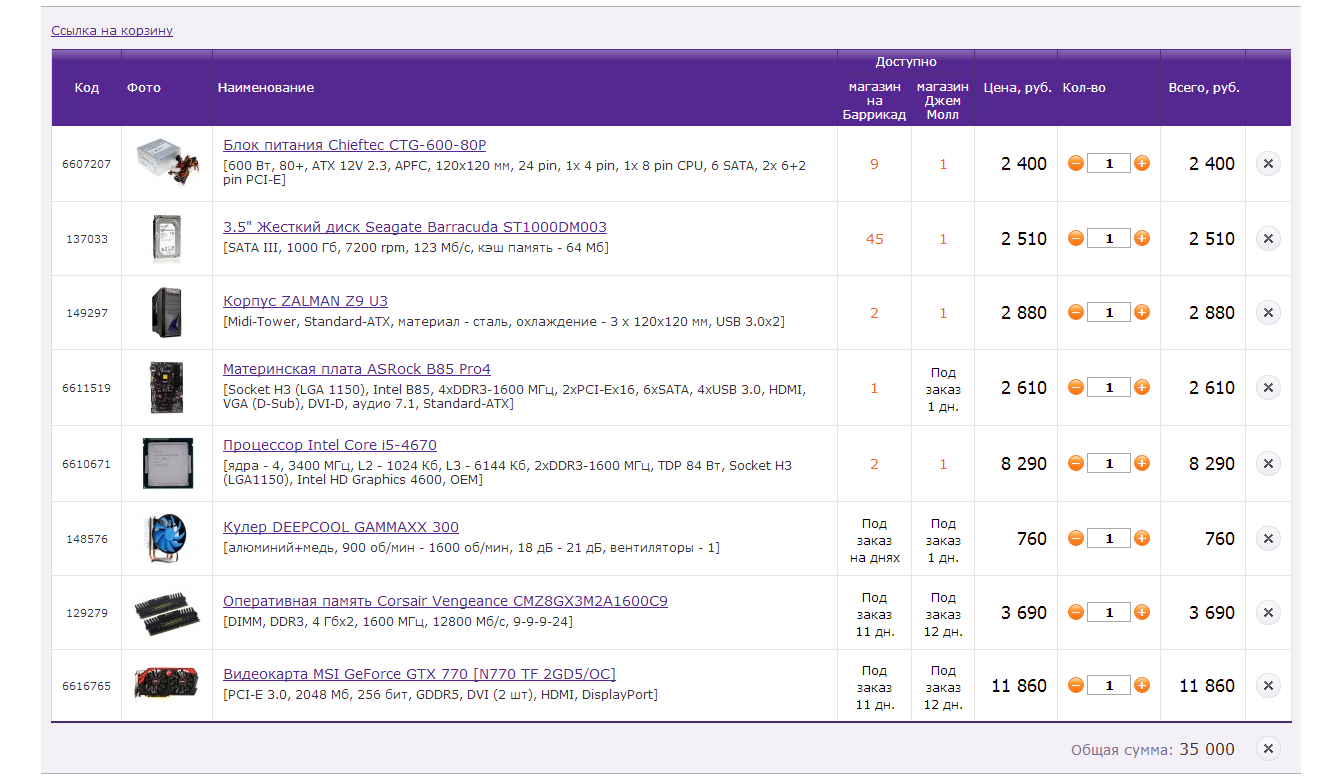Click the Всего, руб. column header
Viewport: 1333px width, 781px height.
1204,88
